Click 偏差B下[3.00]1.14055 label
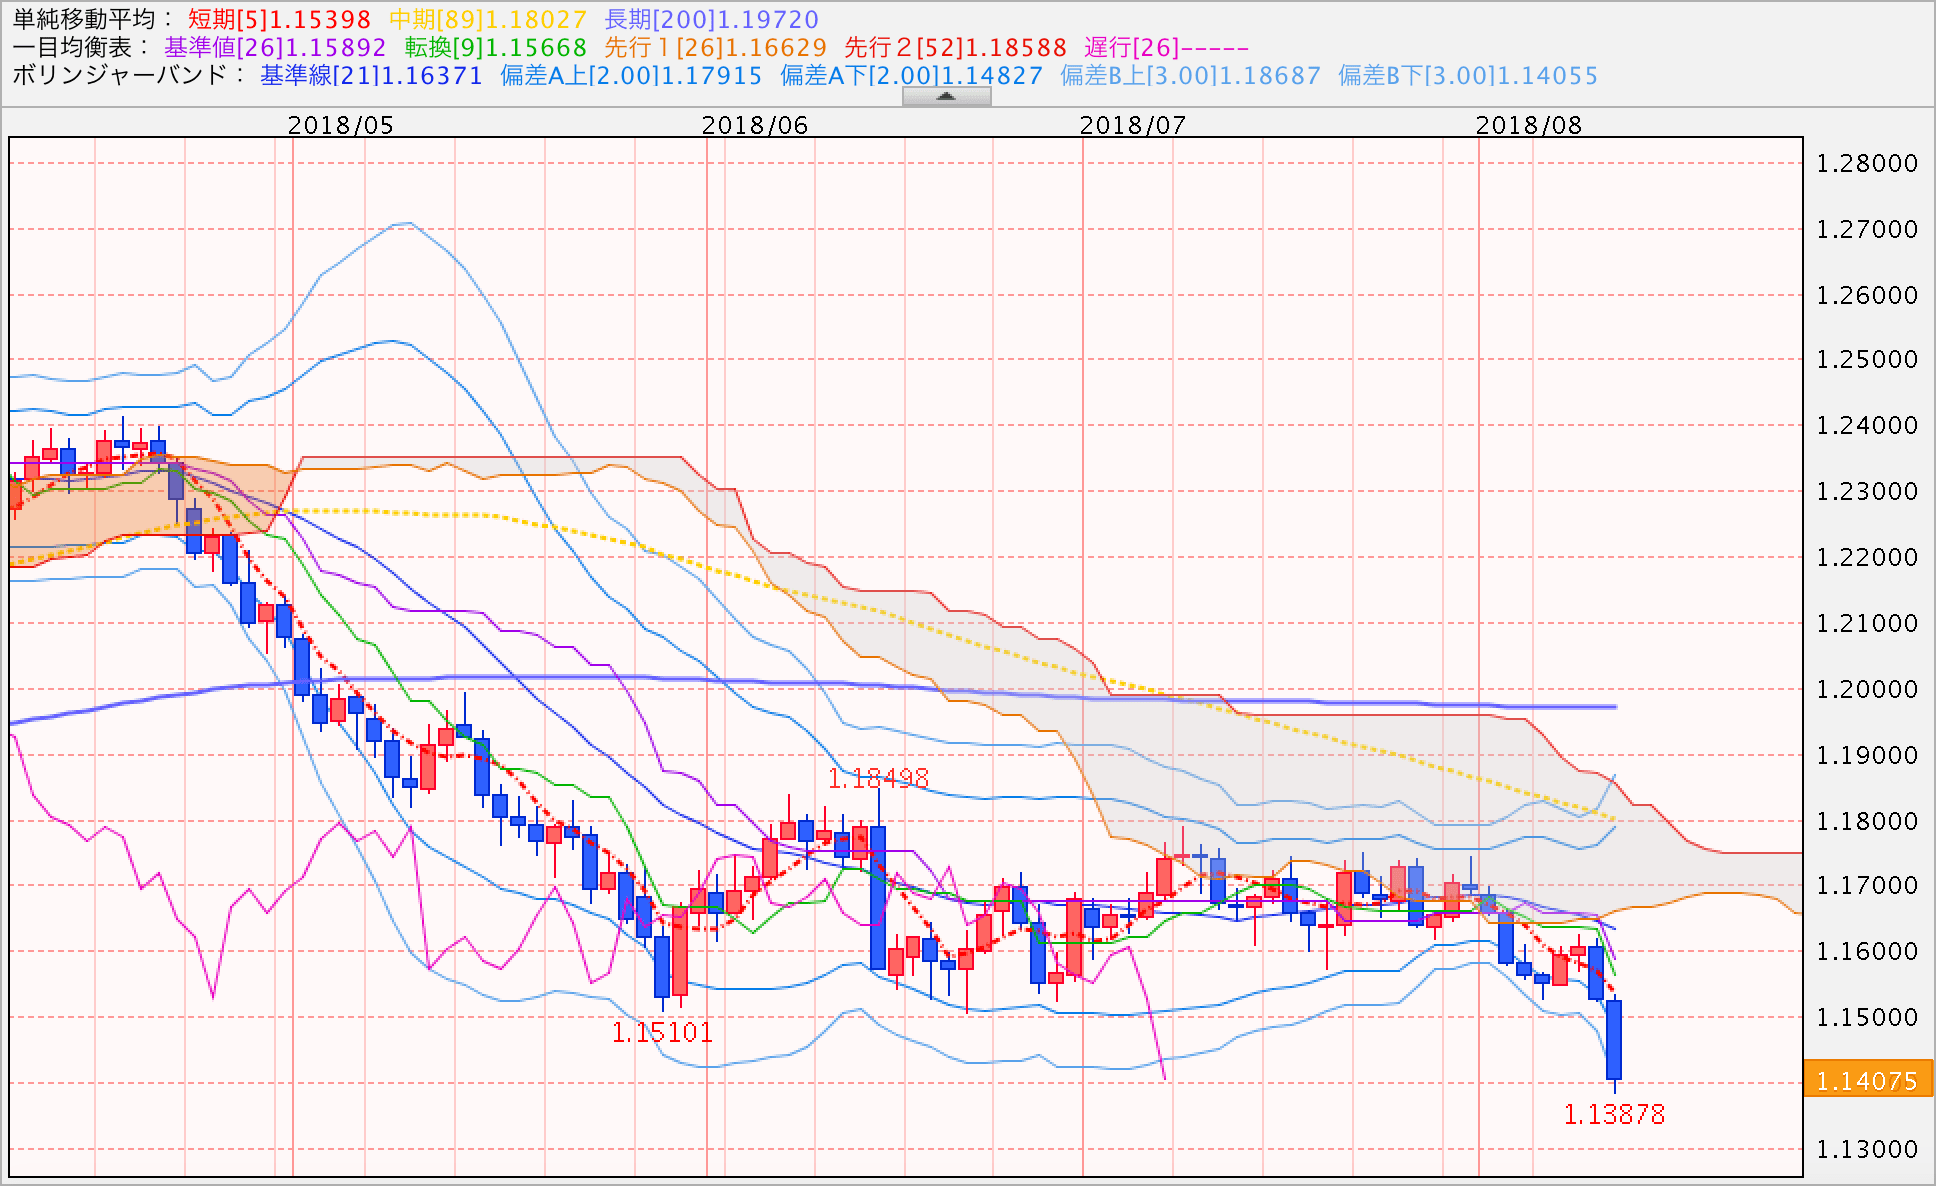The height and width of the screenshot is (1186, 1936). click(x=1468, y=76)
